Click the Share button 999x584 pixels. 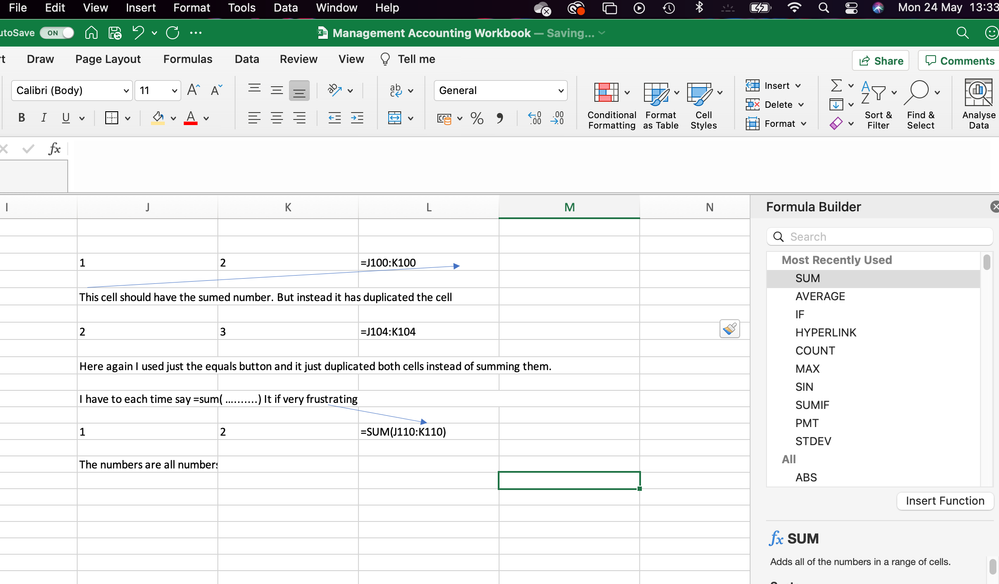coord(880,61)
